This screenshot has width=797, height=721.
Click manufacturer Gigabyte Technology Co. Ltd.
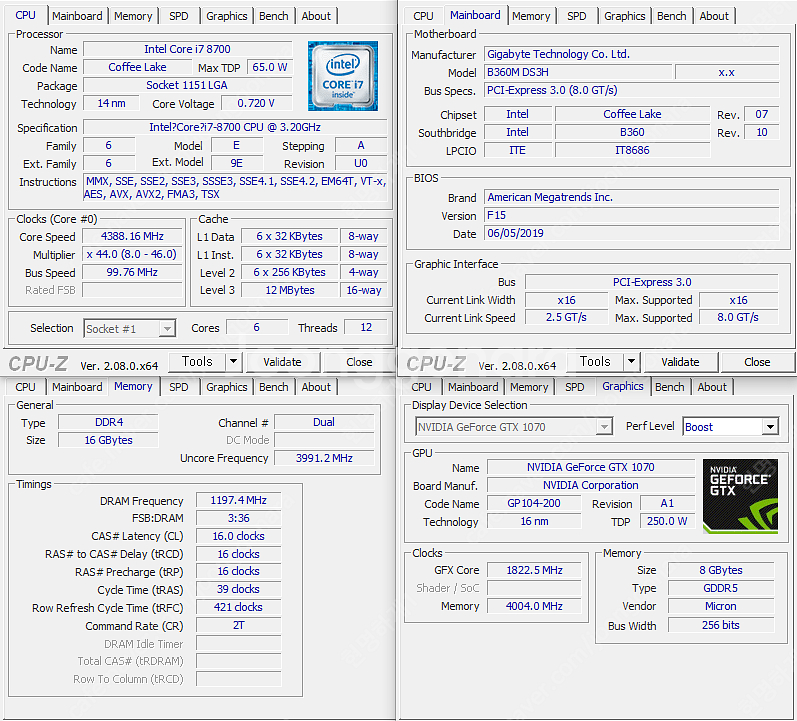coord(631,54)
